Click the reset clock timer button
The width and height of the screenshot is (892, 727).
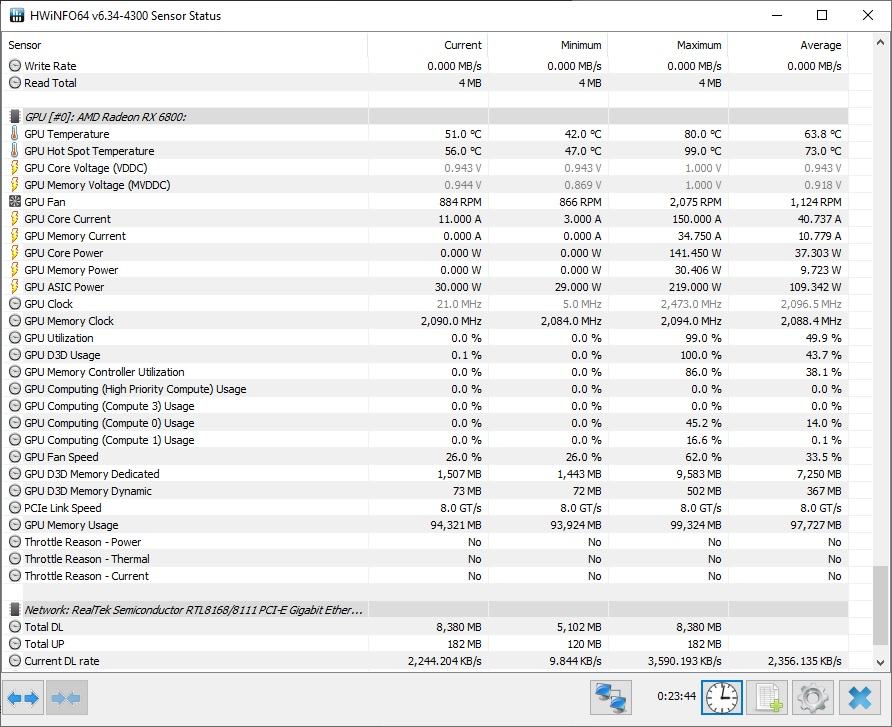(722, 697)
